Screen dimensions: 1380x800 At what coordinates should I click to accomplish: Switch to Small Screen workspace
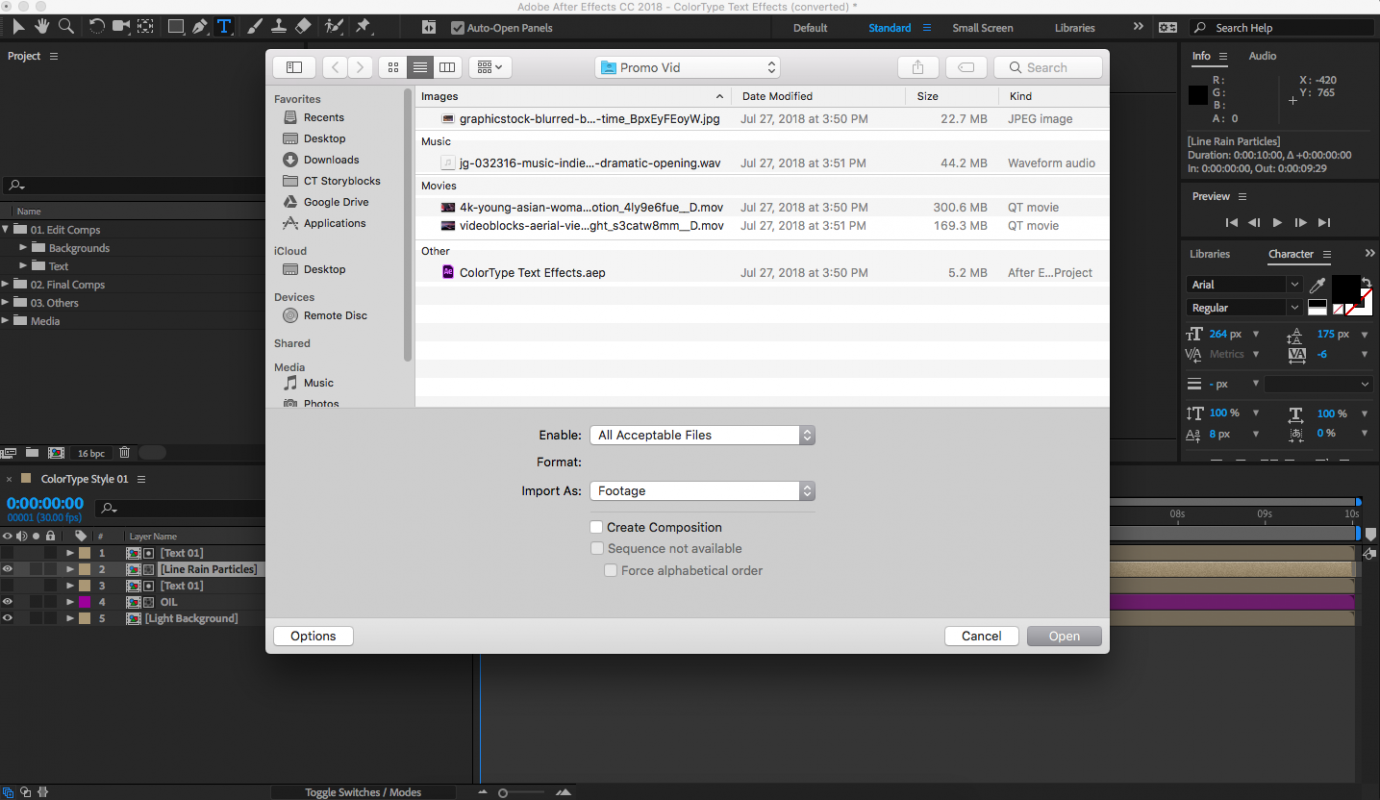click(983, 28)
